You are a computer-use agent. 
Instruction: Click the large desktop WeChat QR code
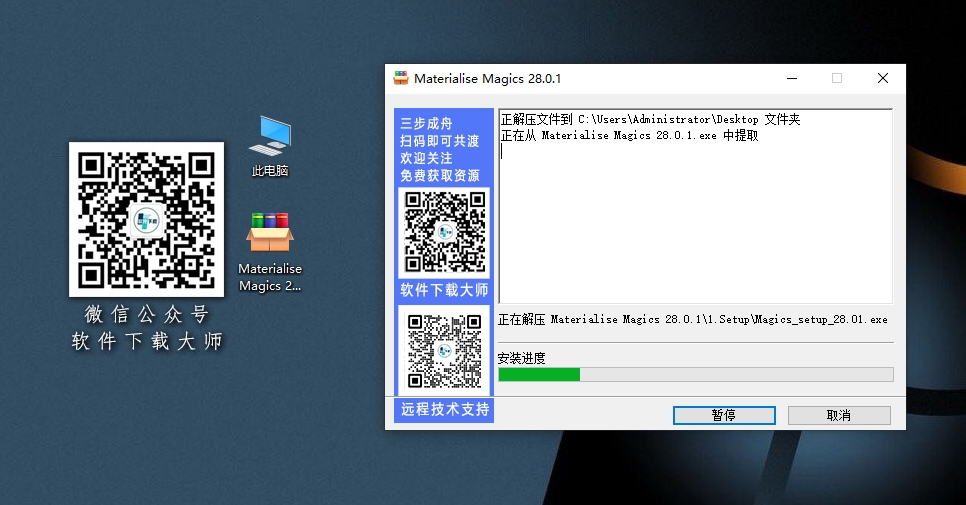(x=146, y=219)
